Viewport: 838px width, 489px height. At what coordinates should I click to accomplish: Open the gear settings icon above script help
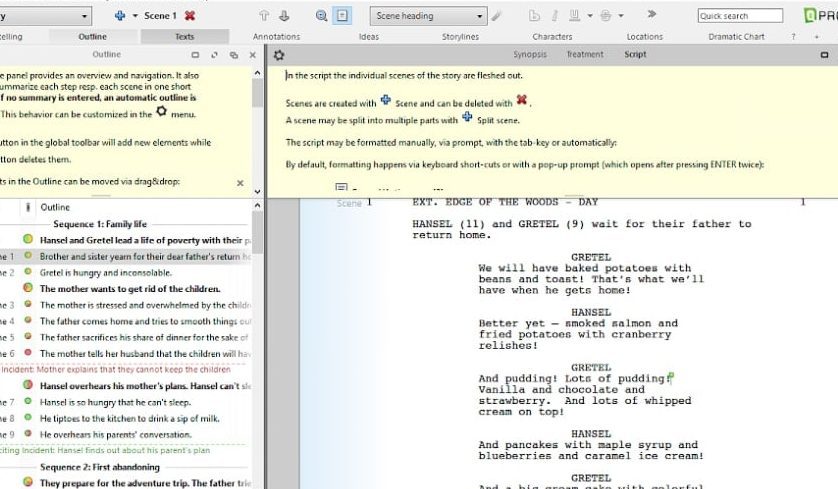(x=279, y=55)
